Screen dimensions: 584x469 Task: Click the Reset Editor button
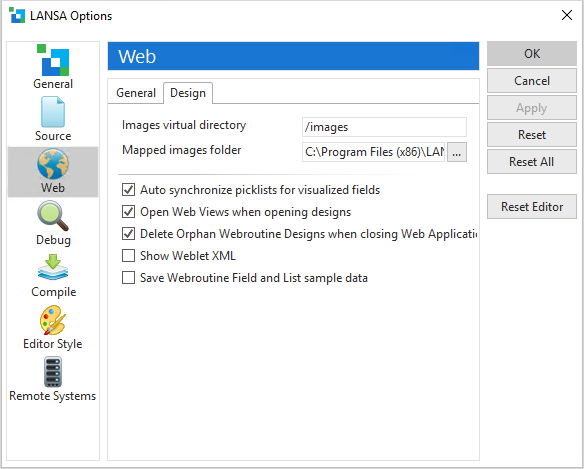(x=532, y=206)
